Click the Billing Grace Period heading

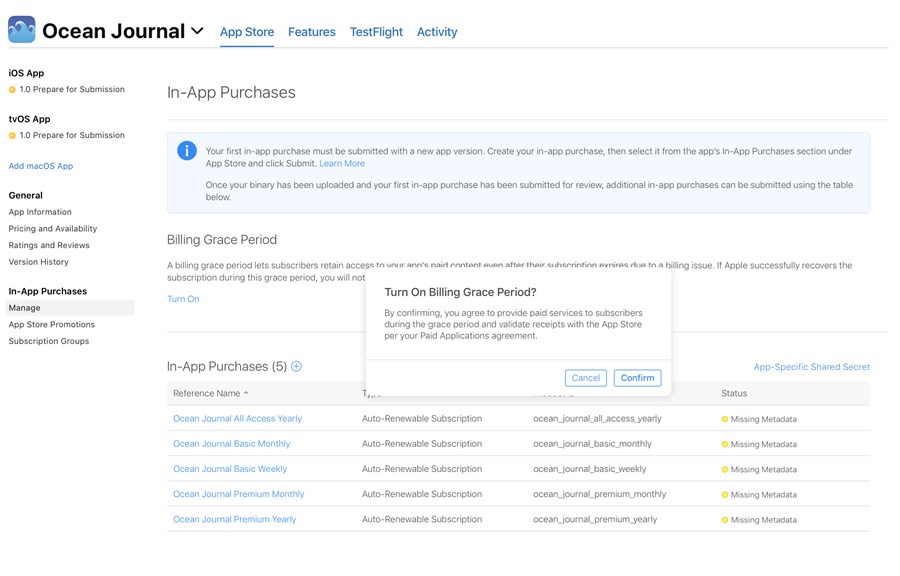tap(222, 240)
